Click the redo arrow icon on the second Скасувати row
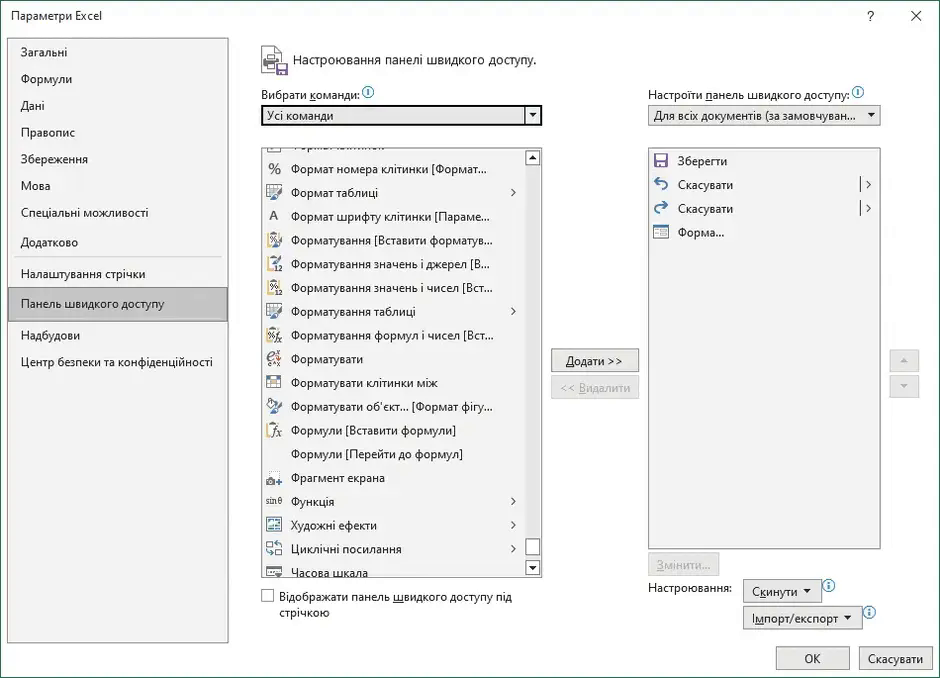 click(x=661, y=208)
